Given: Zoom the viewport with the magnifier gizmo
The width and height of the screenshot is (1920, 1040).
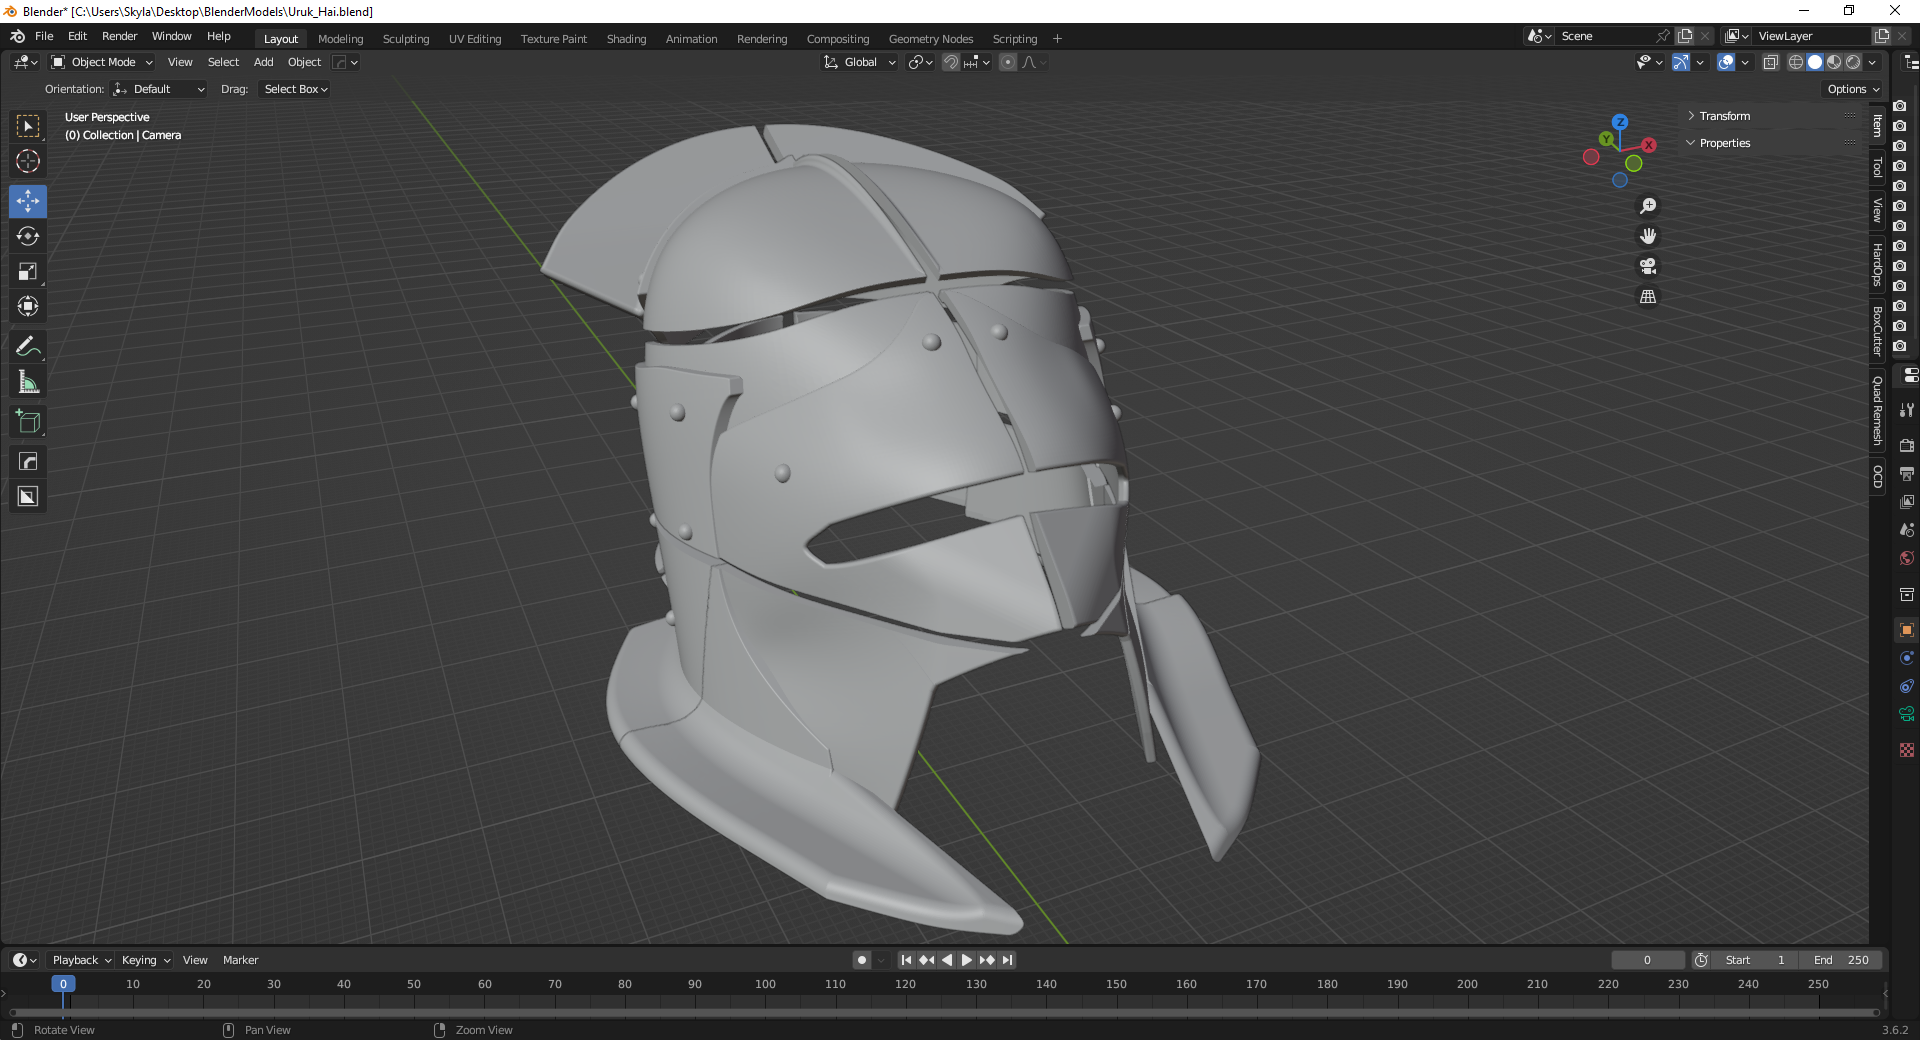Looking at the screenshot, I should point(1648,206).
